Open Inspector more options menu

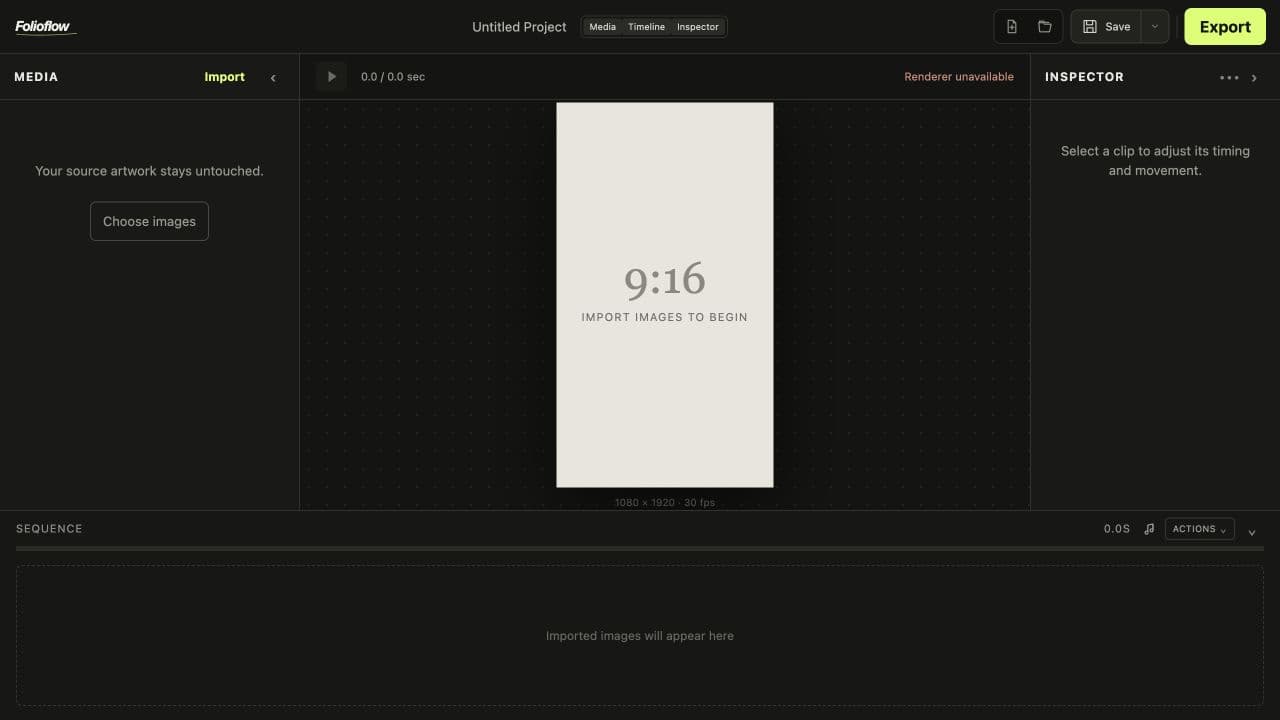click(x=1229, y=77)
